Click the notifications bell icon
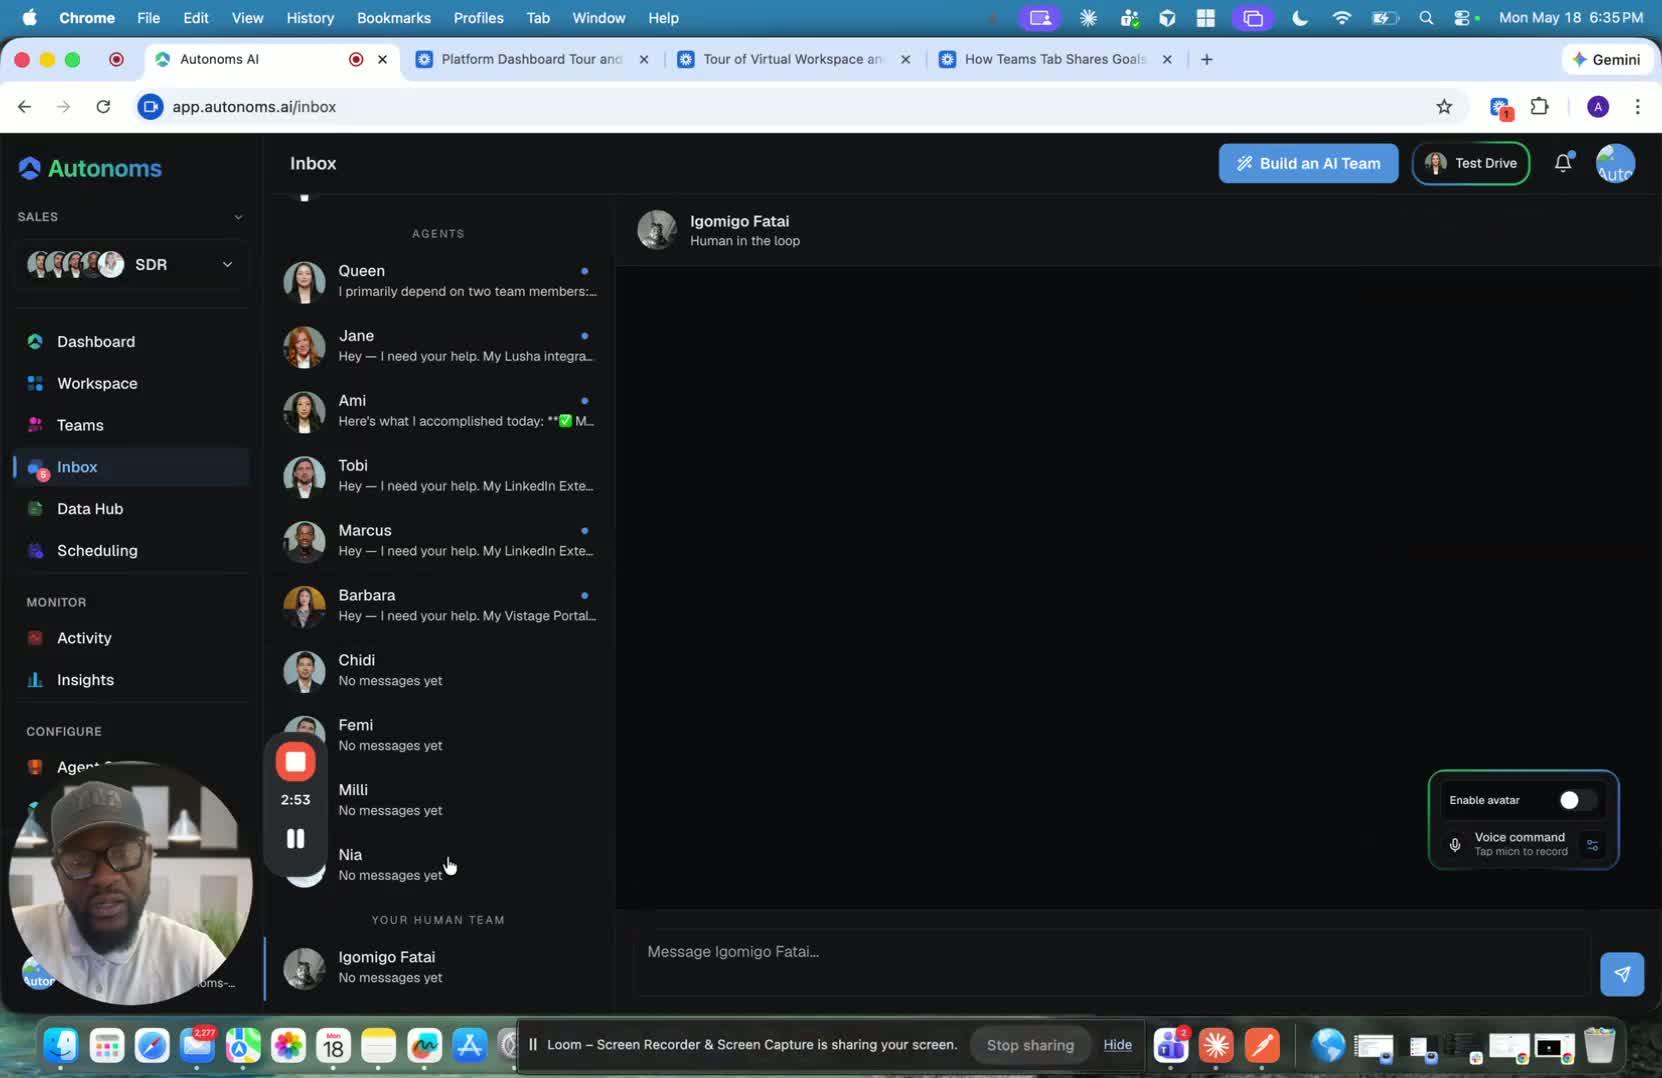Viewport: 1662px width, 1078px height. [1563, 163]
